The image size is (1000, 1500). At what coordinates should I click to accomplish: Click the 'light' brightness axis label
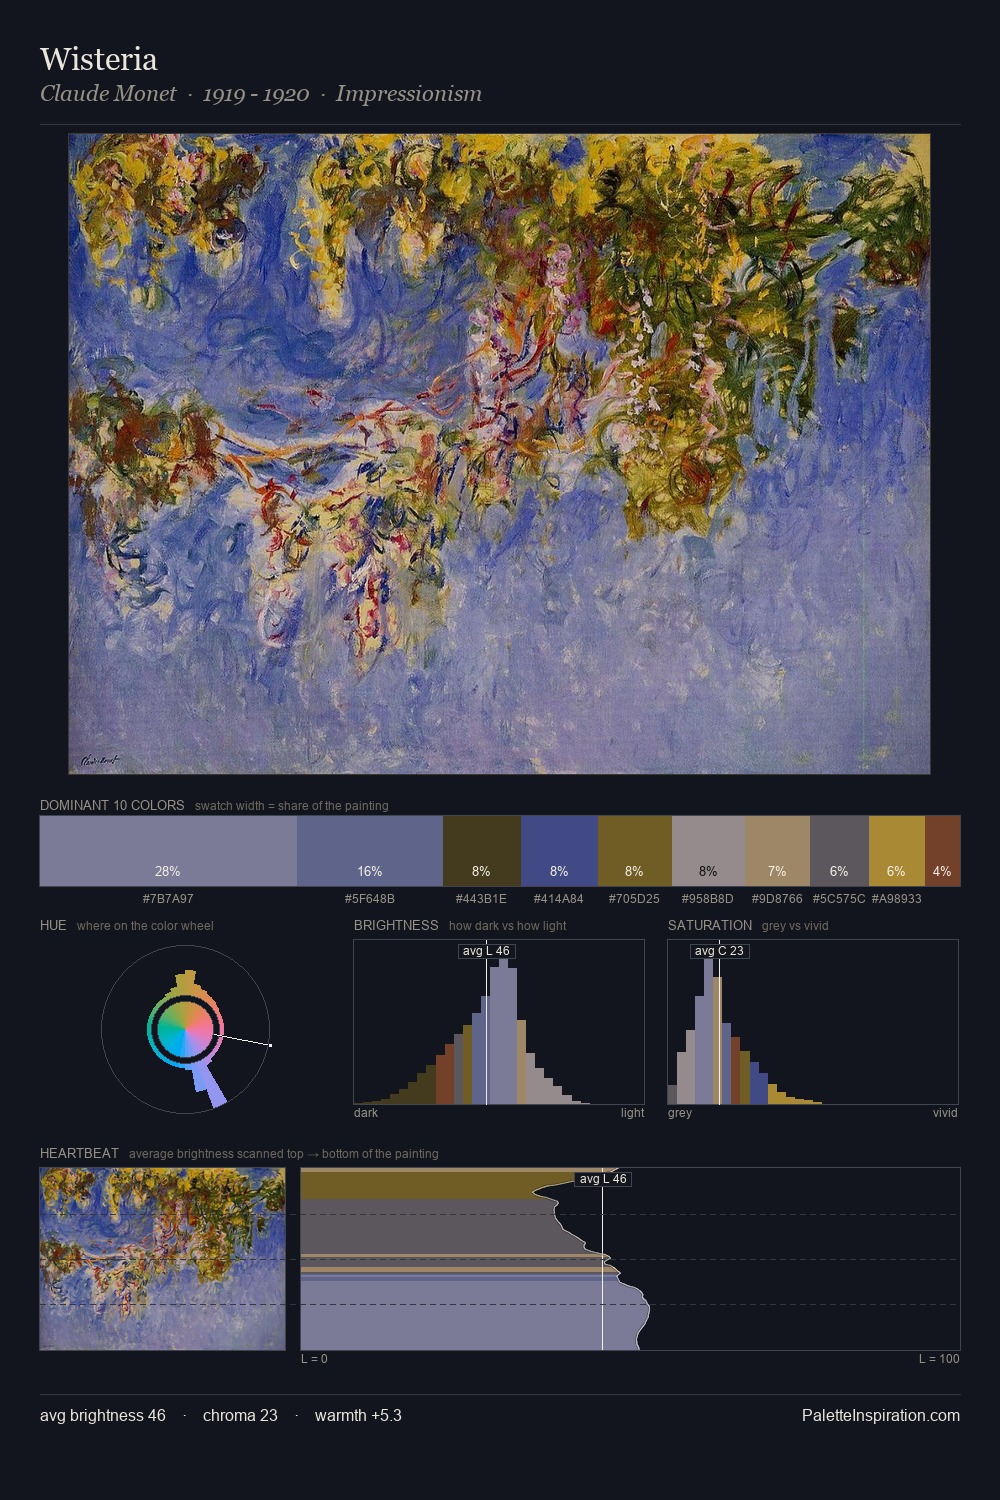click(x=633, y=1112)
